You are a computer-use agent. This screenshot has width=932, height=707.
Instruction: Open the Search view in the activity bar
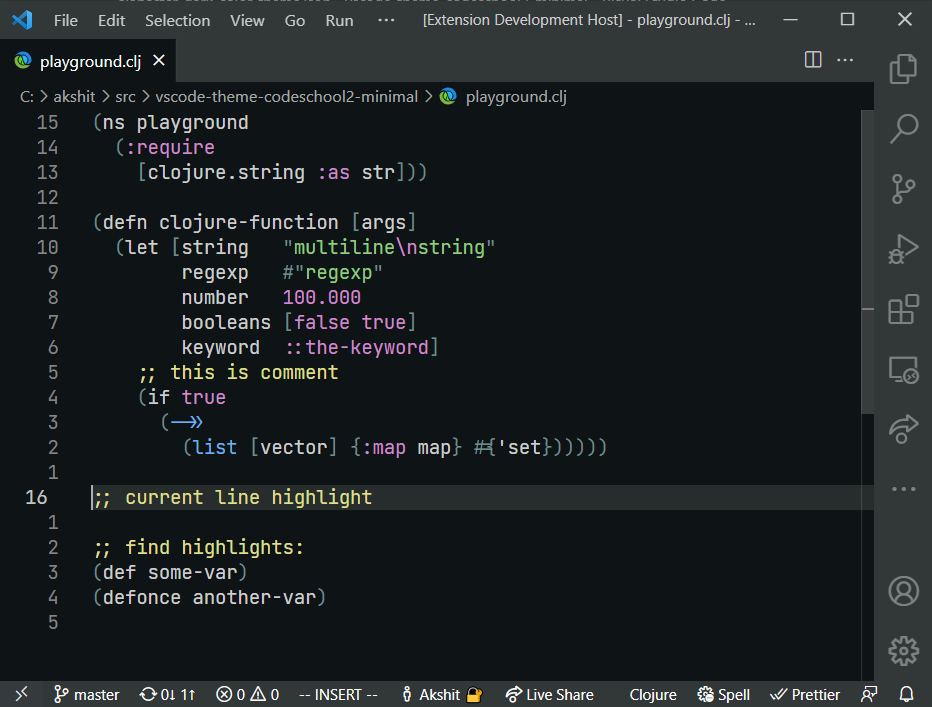pyautogui.click(x=903, y=128)
